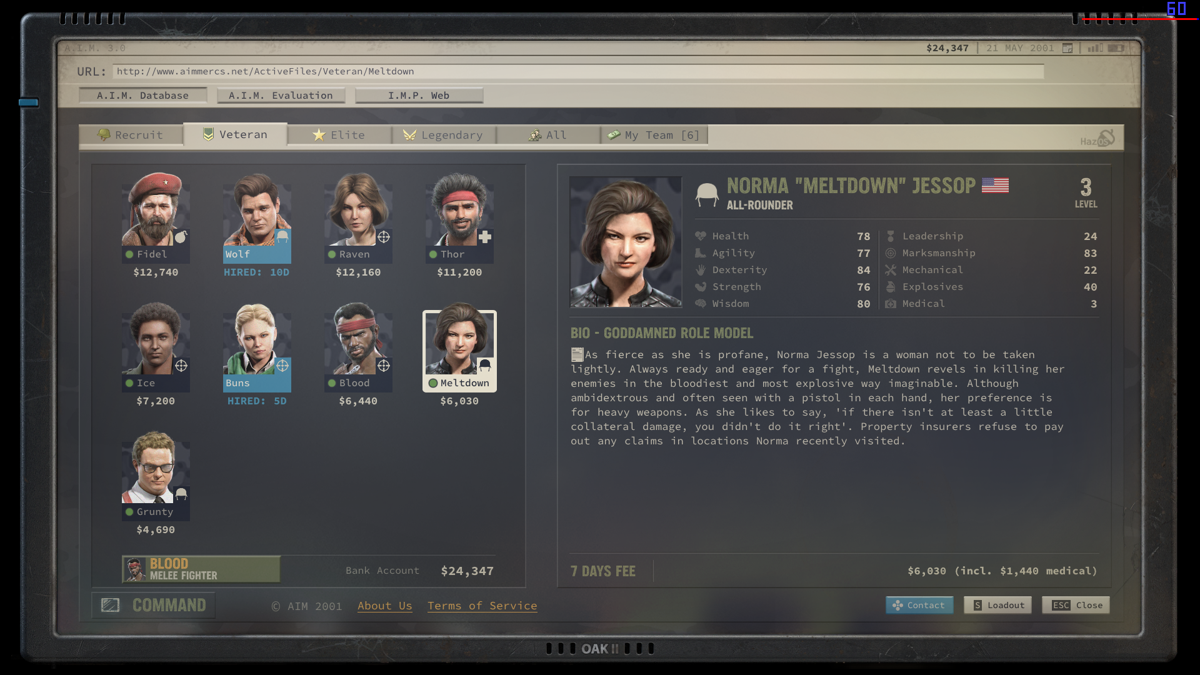
Task: Open the Terms of Service link
Action: pyautogui.click(x=482, y=606)
